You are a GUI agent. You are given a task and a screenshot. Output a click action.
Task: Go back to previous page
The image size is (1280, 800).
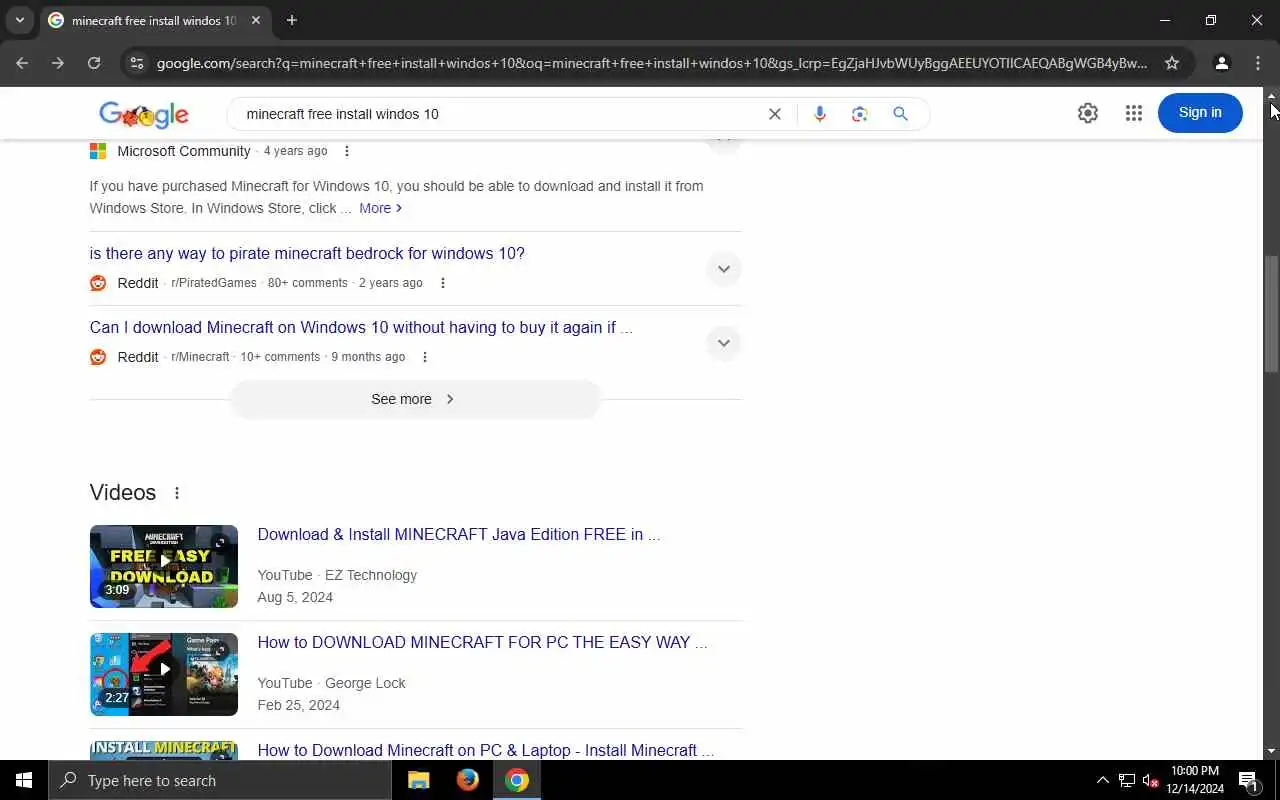coord(22,63)
